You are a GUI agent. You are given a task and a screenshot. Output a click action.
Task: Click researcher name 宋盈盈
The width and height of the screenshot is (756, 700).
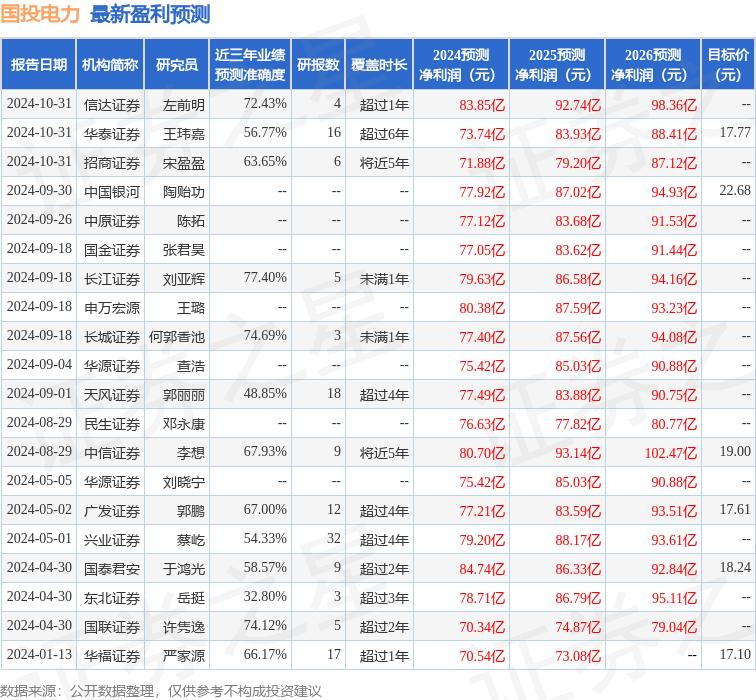click(x=183, y=162)
